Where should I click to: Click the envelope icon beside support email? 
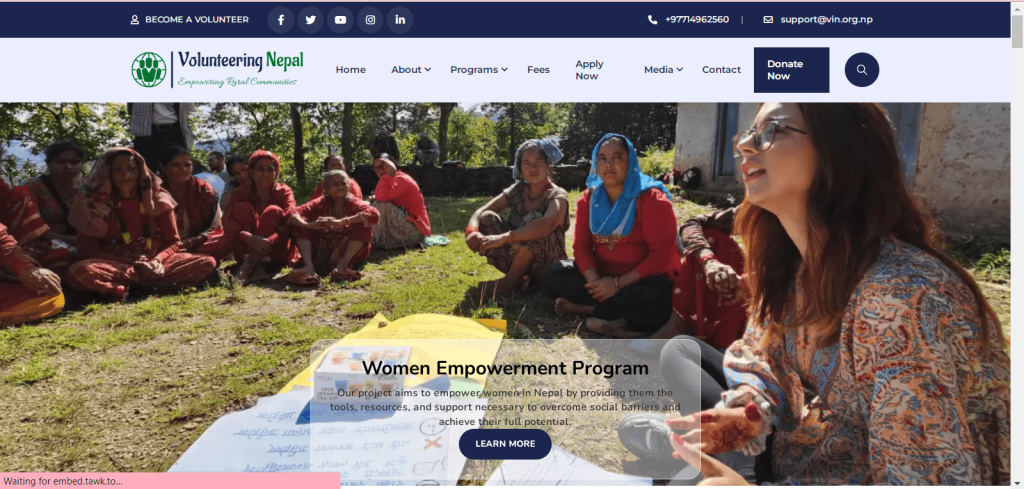coord(768,20)
